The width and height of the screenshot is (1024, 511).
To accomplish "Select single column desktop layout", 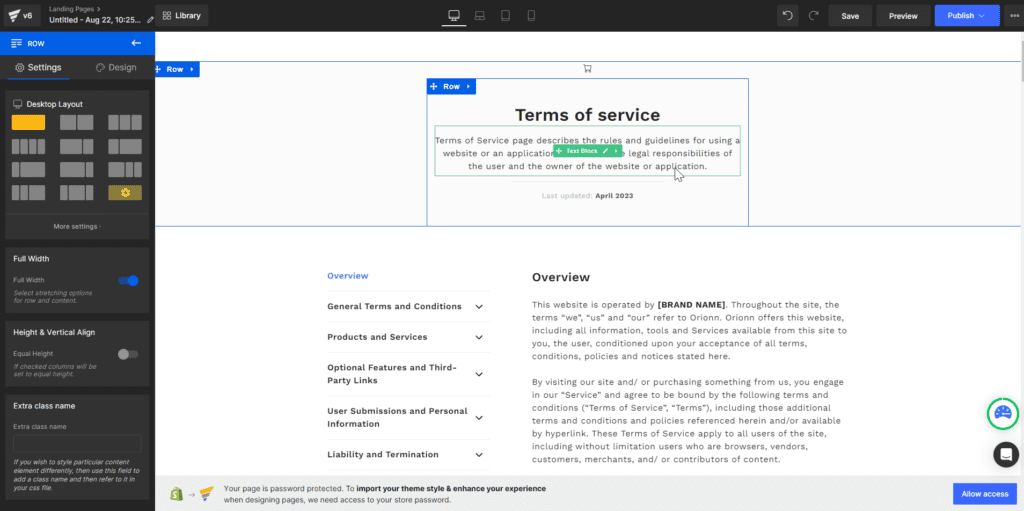I will click(x=28, y=122).
